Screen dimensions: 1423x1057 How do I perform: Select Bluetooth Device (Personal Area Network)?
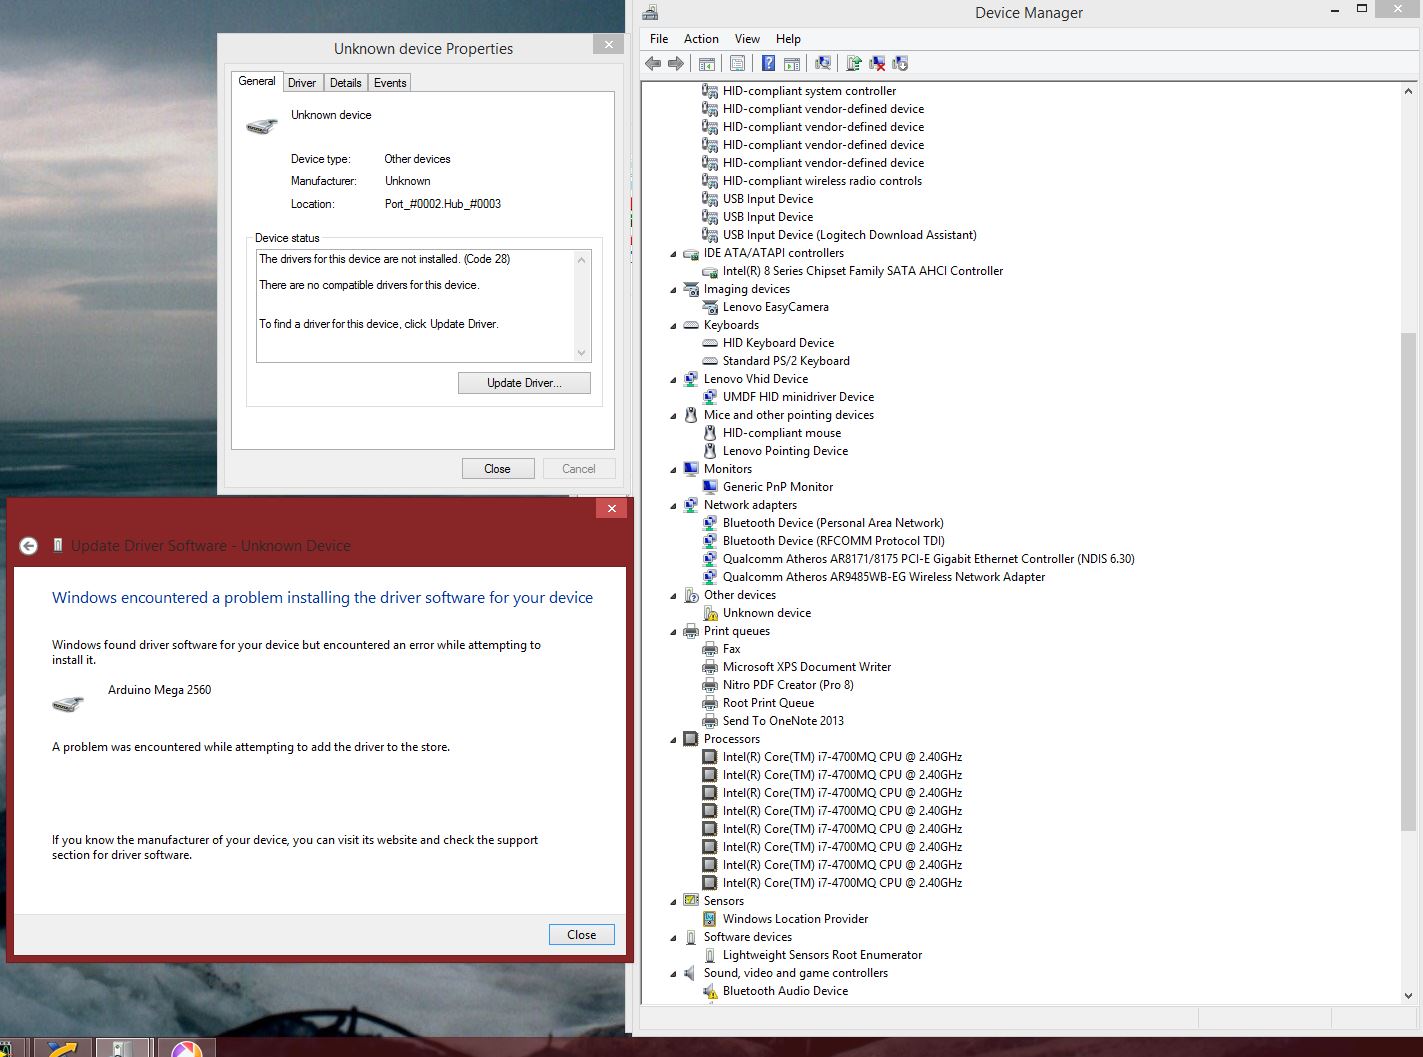pos(833,523)
